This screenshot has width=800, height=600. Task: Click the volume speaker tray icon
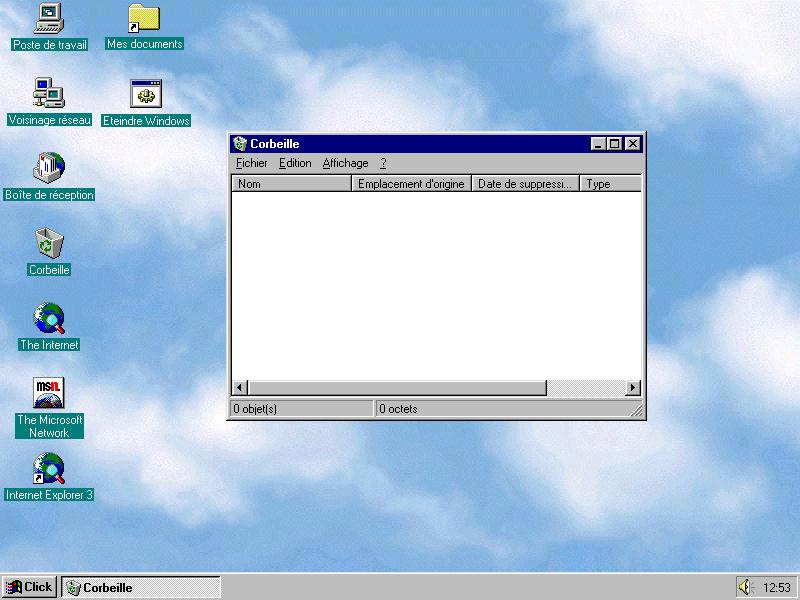(x=745, y=587)
